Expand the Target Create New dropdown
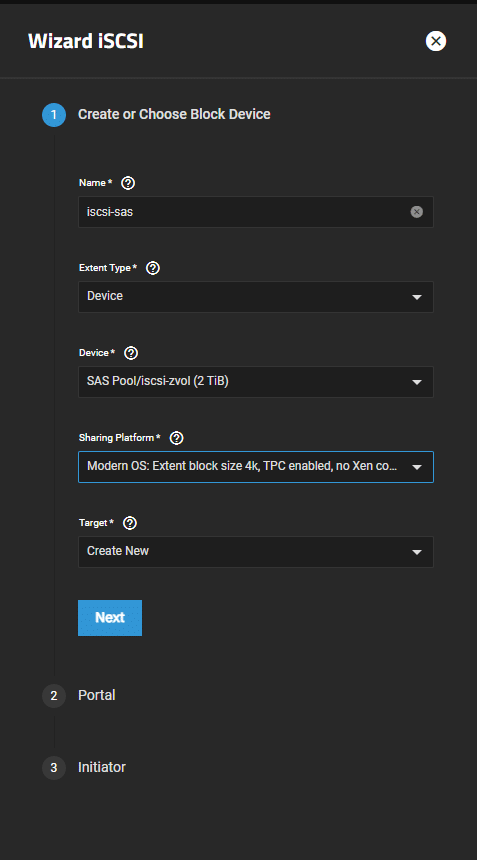The width and height of the screenshot is (477, 860). (256, 552)
